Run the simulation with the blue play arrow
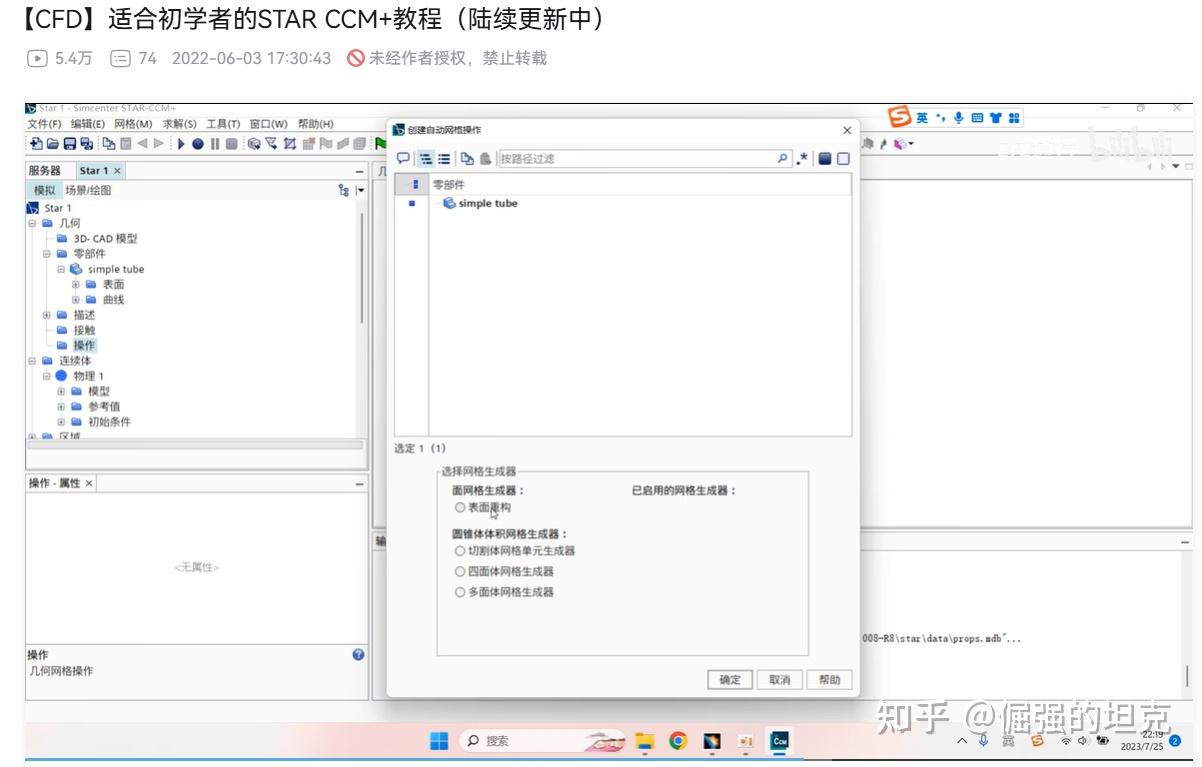This screenshot has width=1202, height=767. tap(181, 144)
